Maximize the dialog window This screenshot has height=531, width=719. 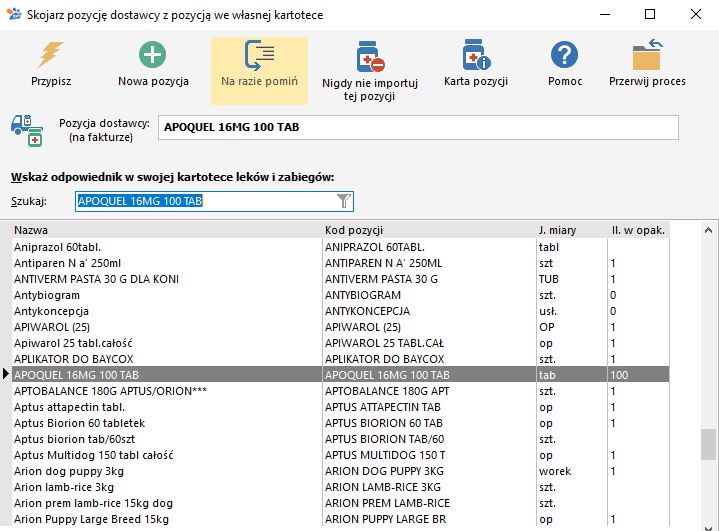click(650, 14)
